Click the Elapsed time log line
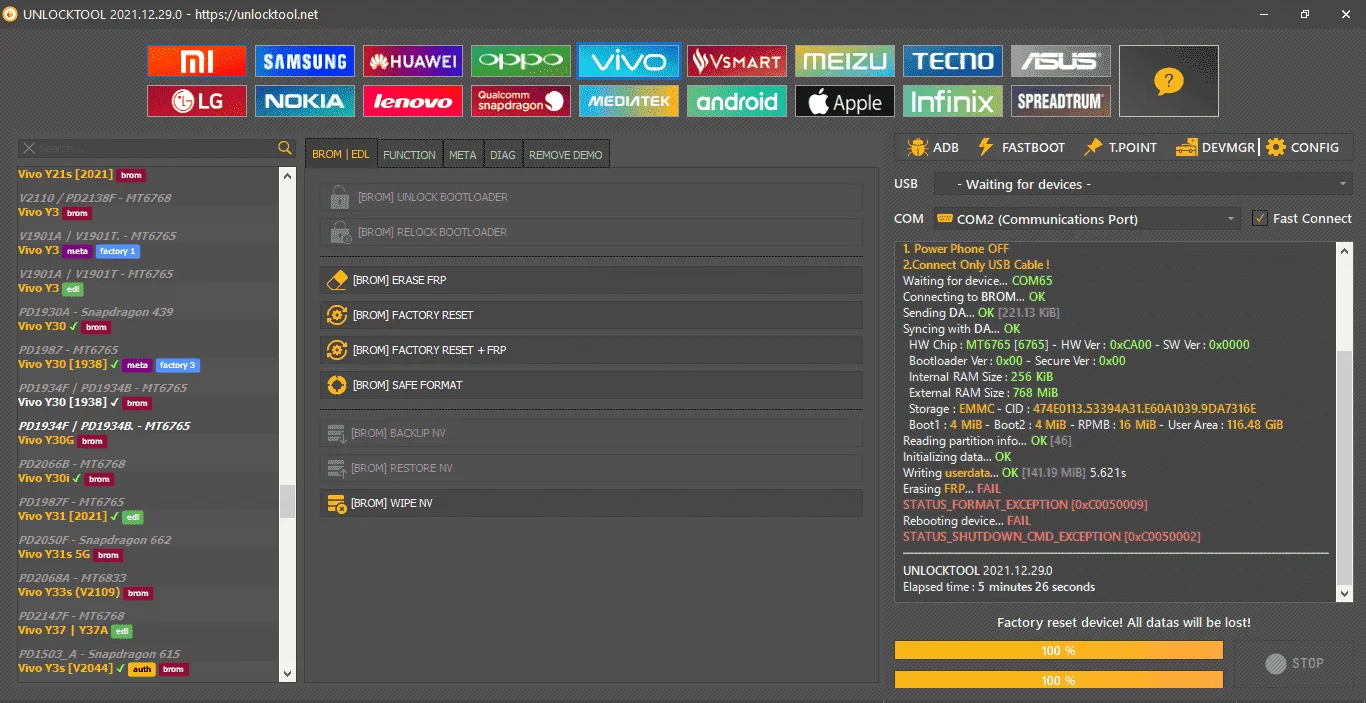The height and width of the screenshot is (703, 1366). (999, 587)
